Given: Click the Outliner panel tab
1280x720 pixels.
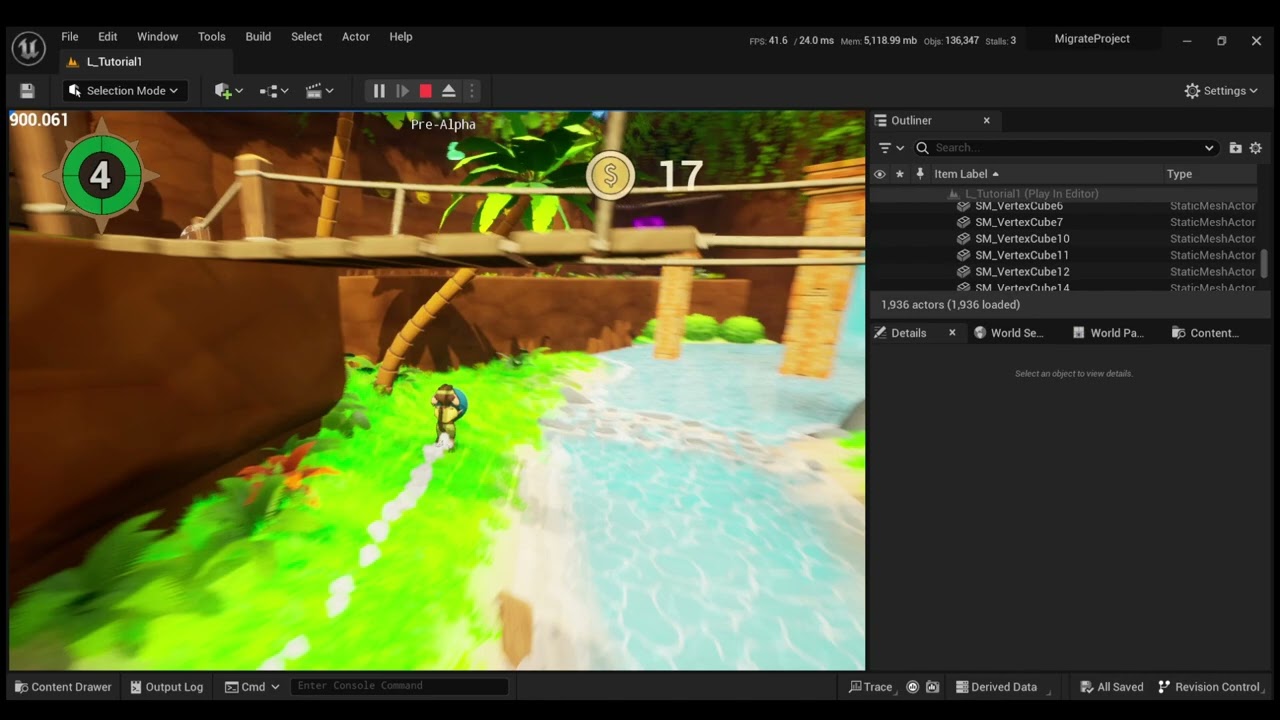Looking at the screenshot, I should tap(912, 120).
